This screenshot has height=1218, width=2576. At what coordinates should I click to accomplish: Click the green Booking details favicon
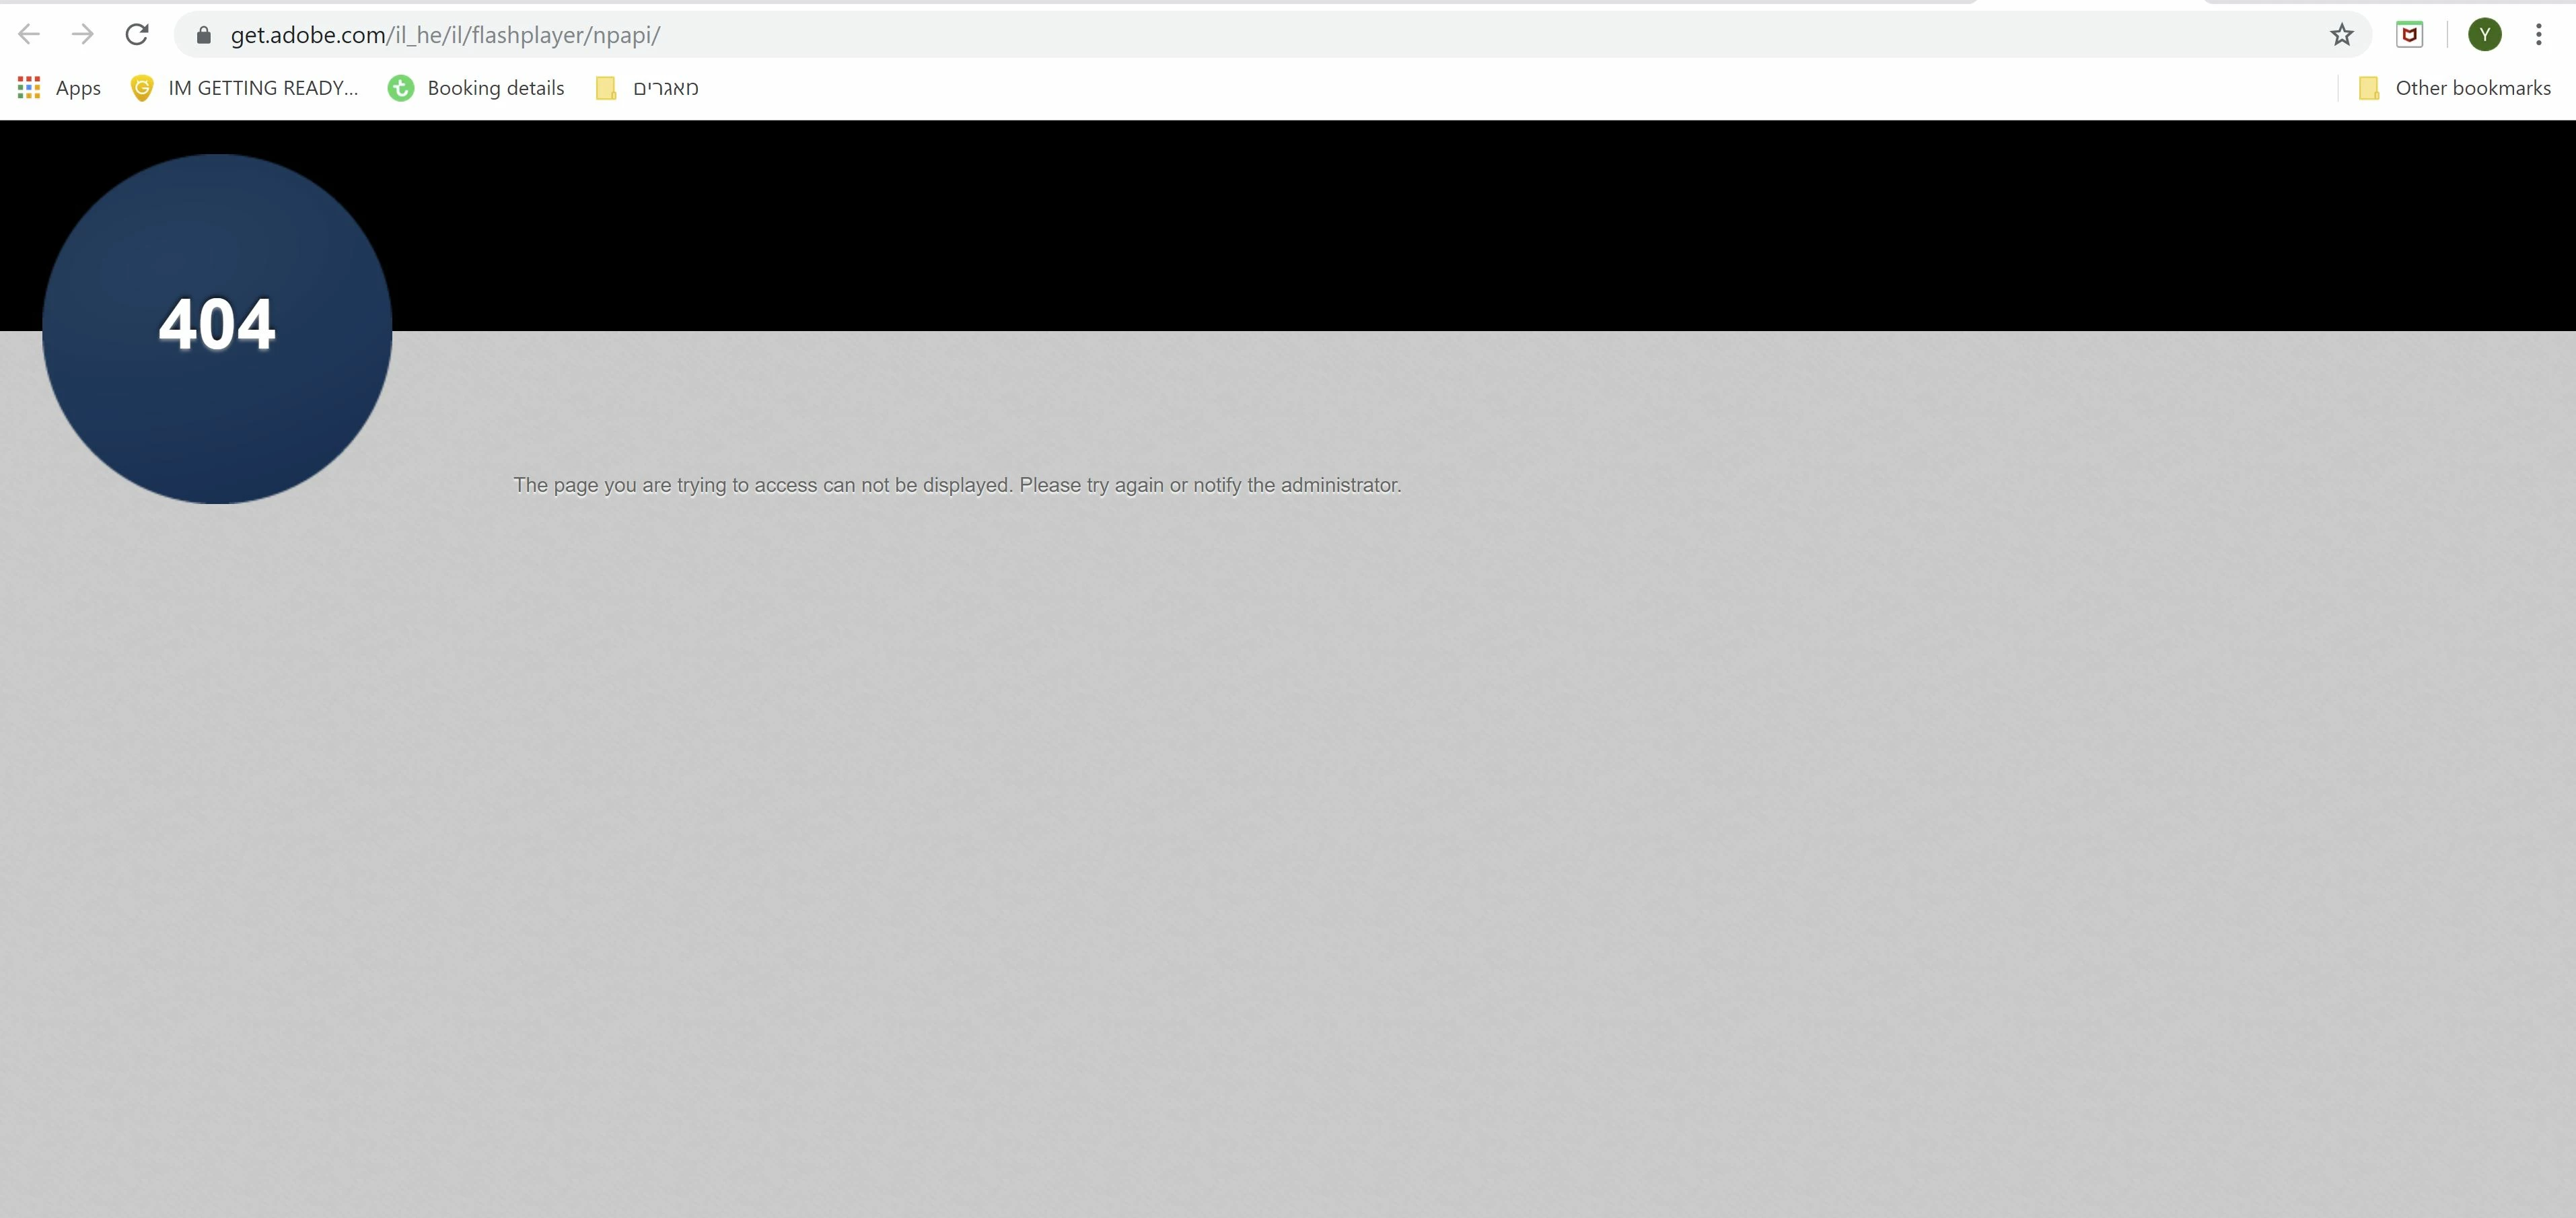tap(401, 88)
